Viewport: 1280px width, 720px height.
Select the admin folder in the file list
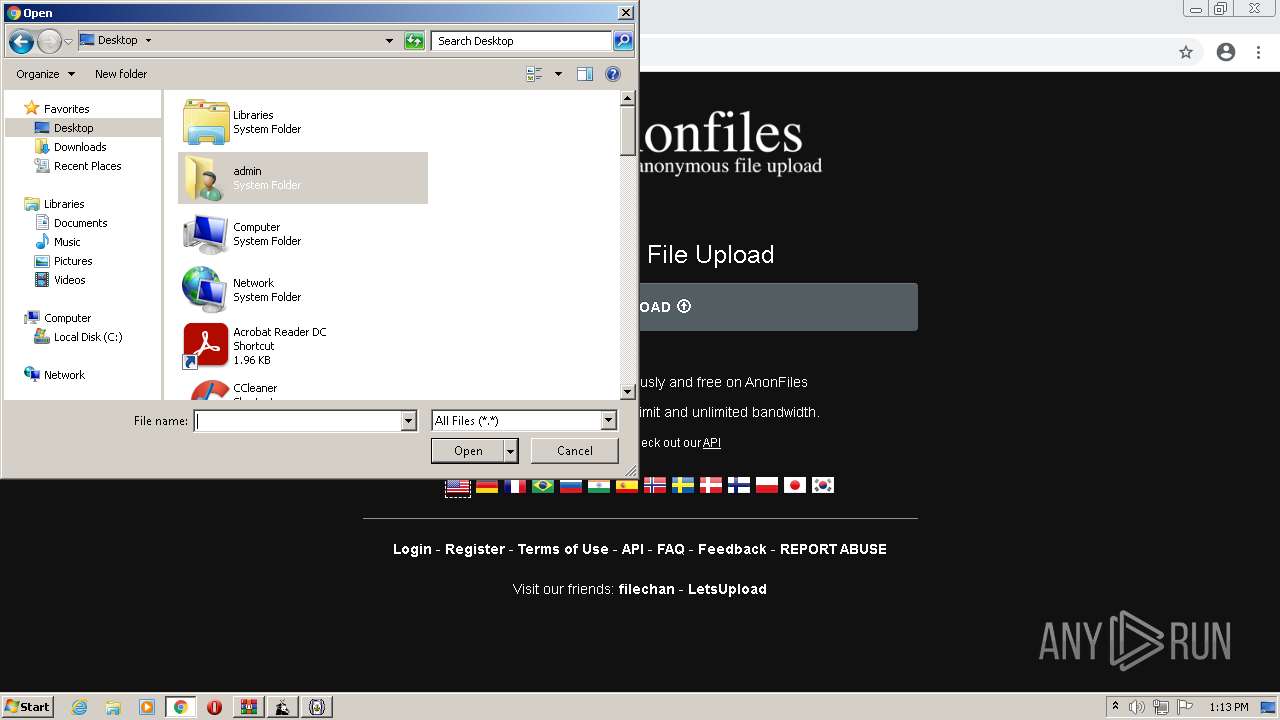click(x=303, y=178)
